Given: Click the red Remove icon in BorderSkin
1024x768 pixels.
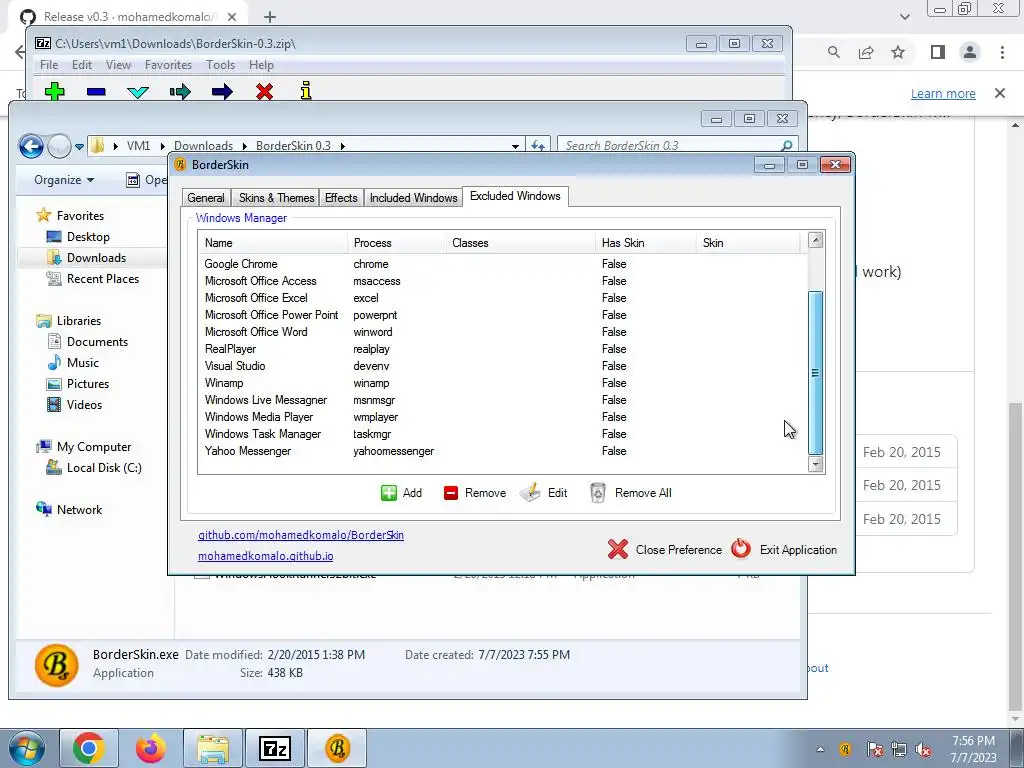Looking at the screenshot, I should tap(451, 493).
